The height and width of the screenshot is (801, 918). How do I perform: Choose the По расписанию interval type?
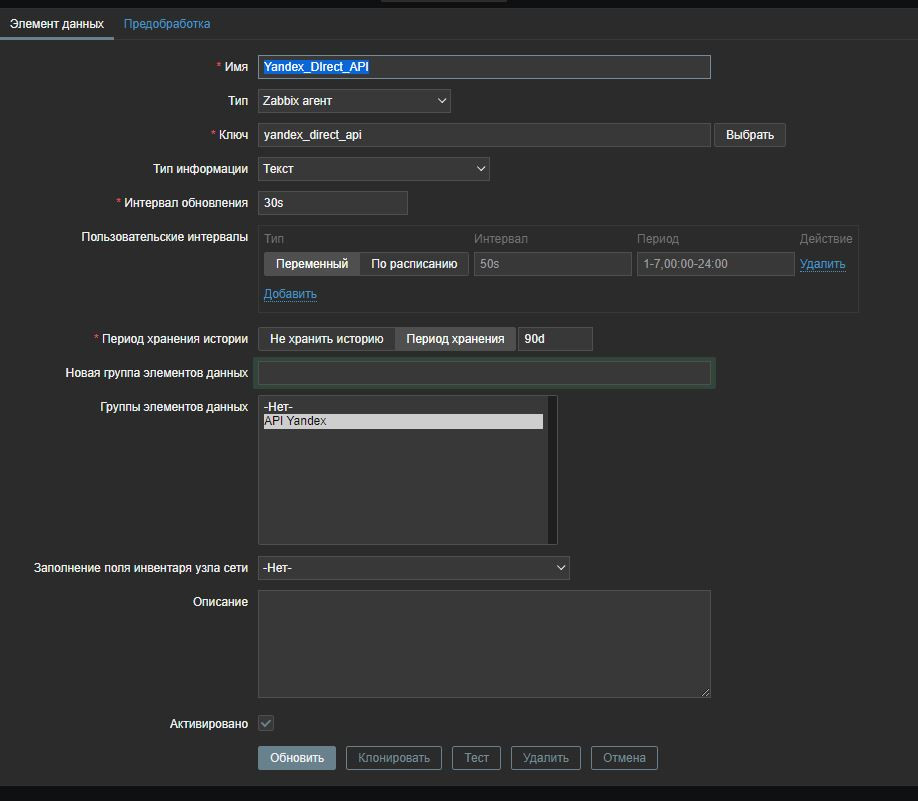(x=414, y=264)
